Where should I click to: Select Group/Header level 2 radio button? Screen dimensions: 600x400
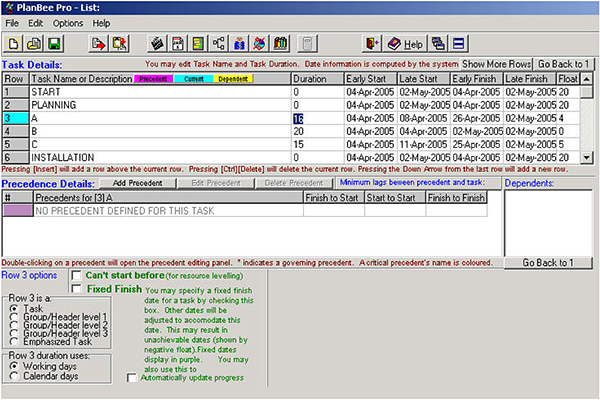[x=14, y=325]
